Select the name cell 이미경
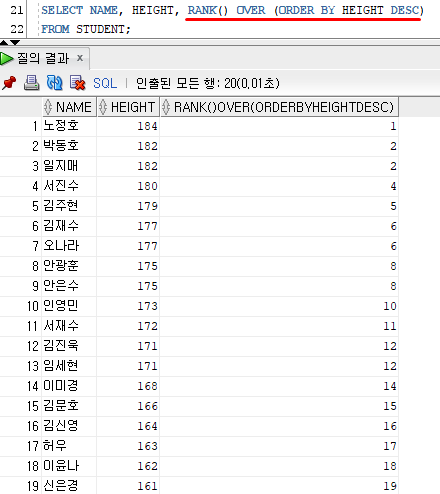The width and height of the screenshot is (440, 494). (69, 386)
